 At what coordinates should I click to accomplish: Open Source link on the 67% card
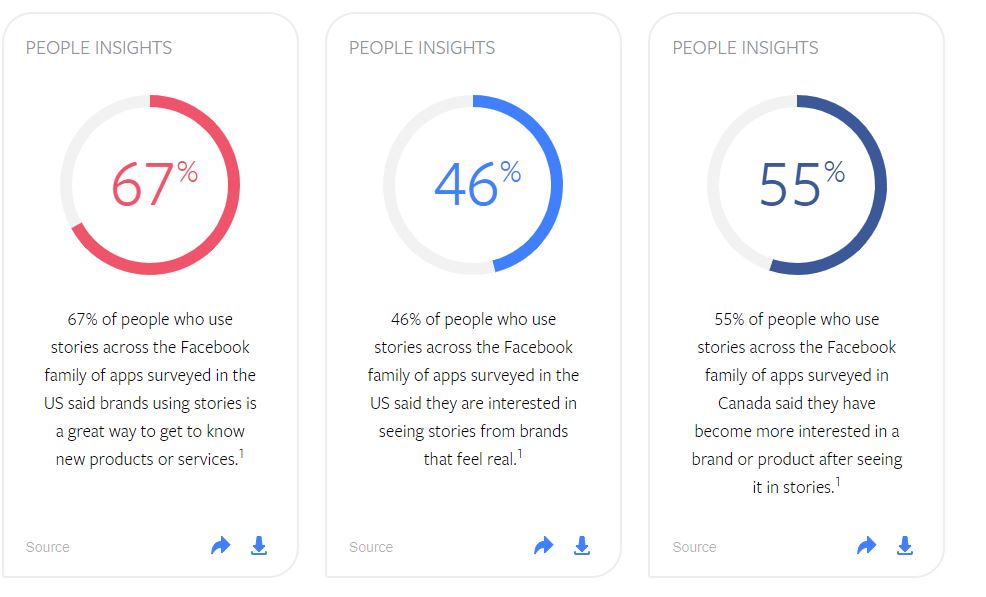coord(48,547)
